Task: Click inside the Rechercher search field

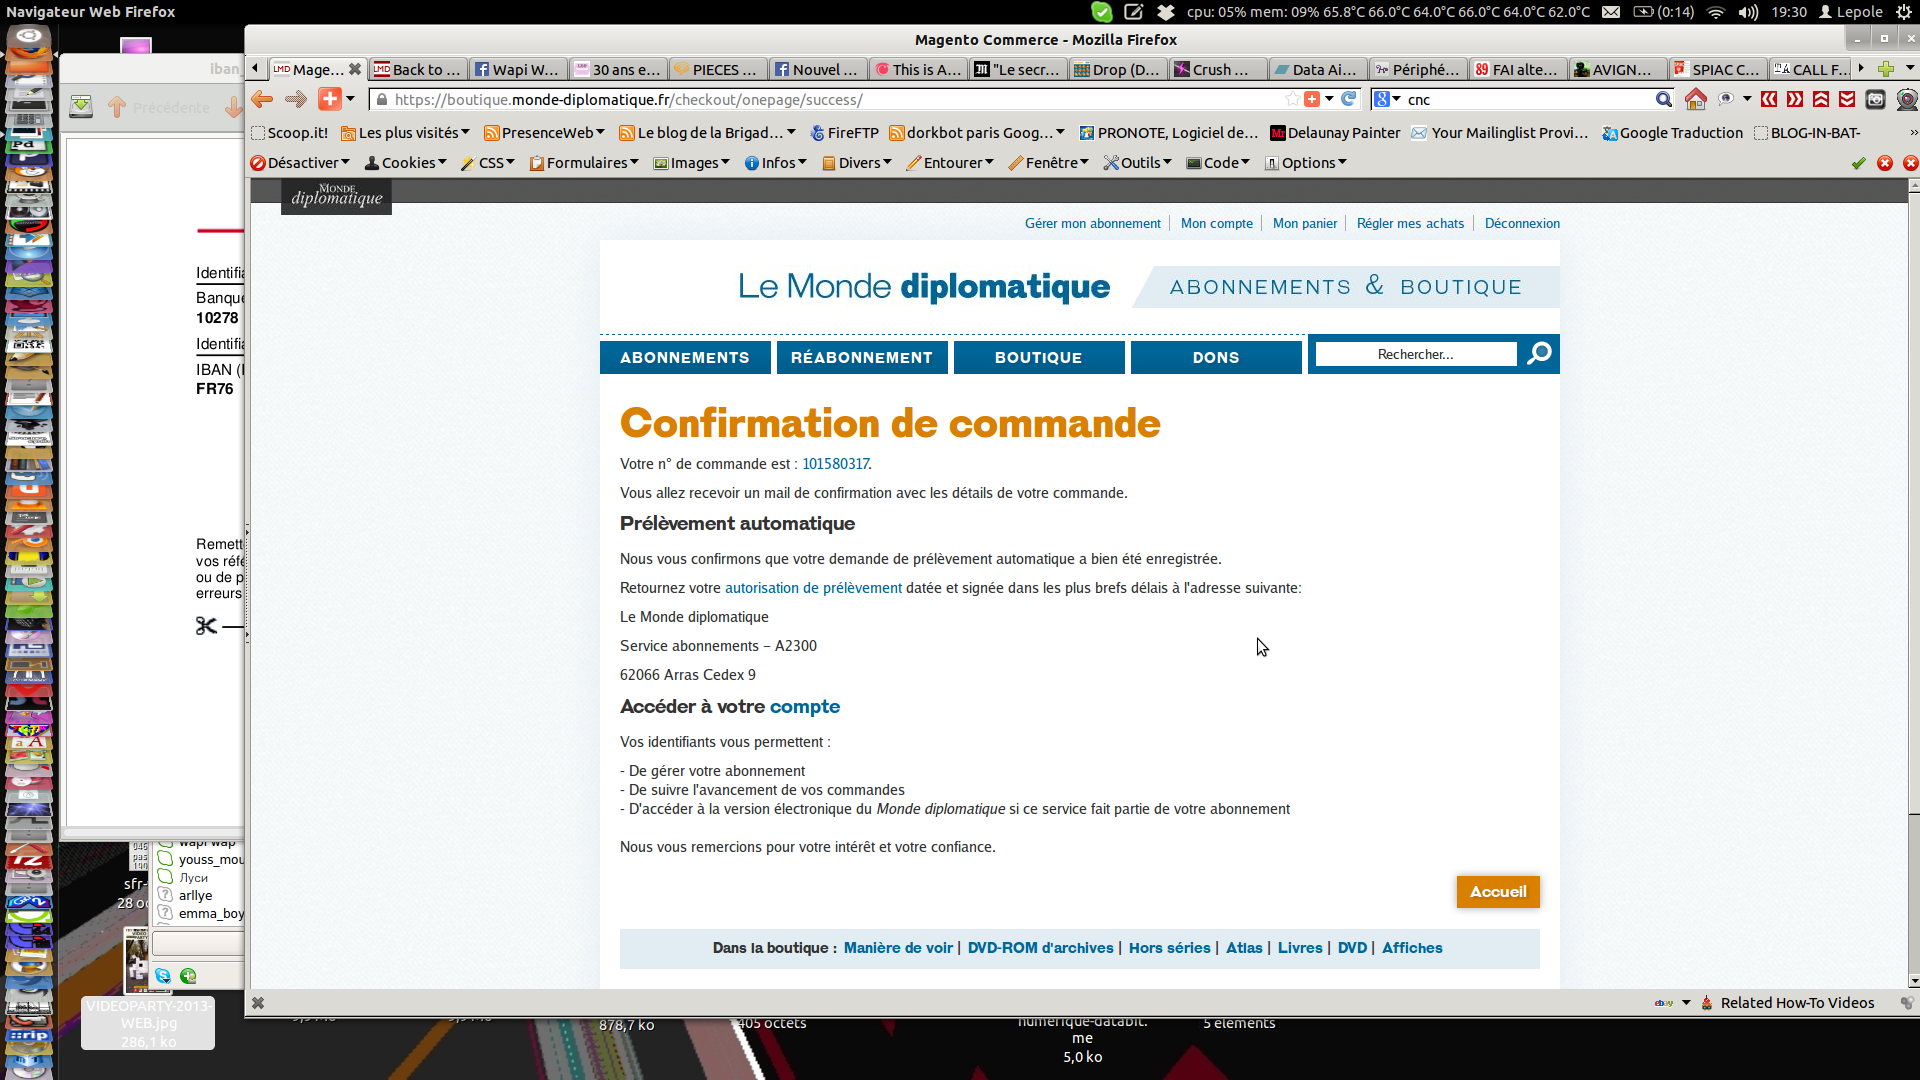Action: click(1415, 354)
